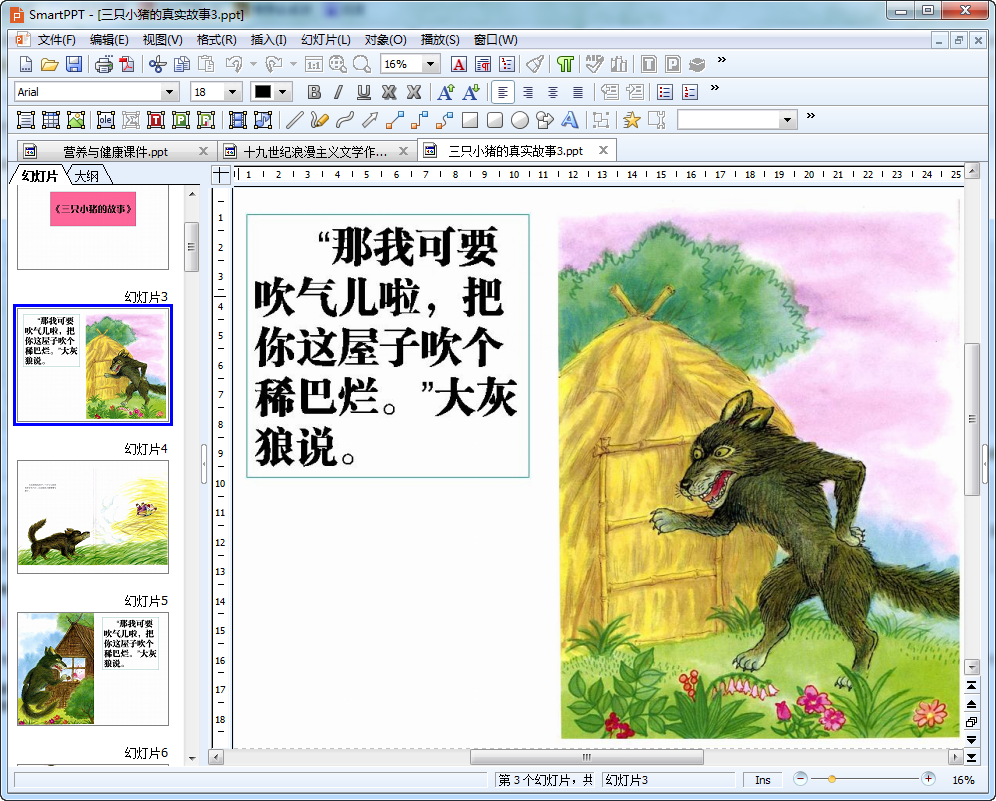Screen dimensions: 996x801
Task: Insert a text frame using the first frame icon
Action: click(26, 120)
